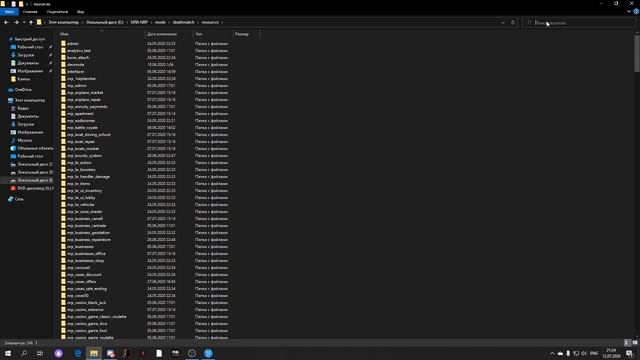Click MTA NRP in the address breadcrumb

[x=139, y=22]
